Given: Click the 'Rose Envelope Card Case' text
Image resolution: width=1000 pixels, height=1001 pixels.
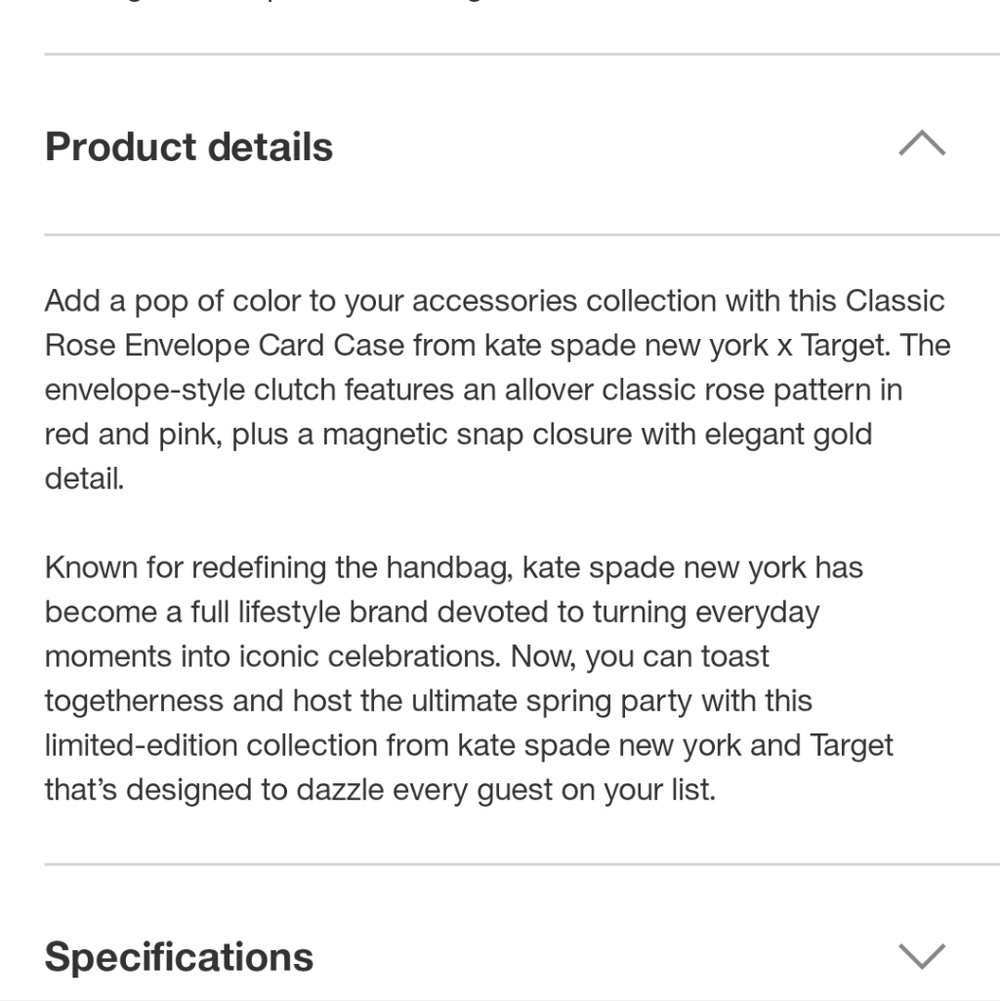Looking at the screenshot, I should click(225, 345).
